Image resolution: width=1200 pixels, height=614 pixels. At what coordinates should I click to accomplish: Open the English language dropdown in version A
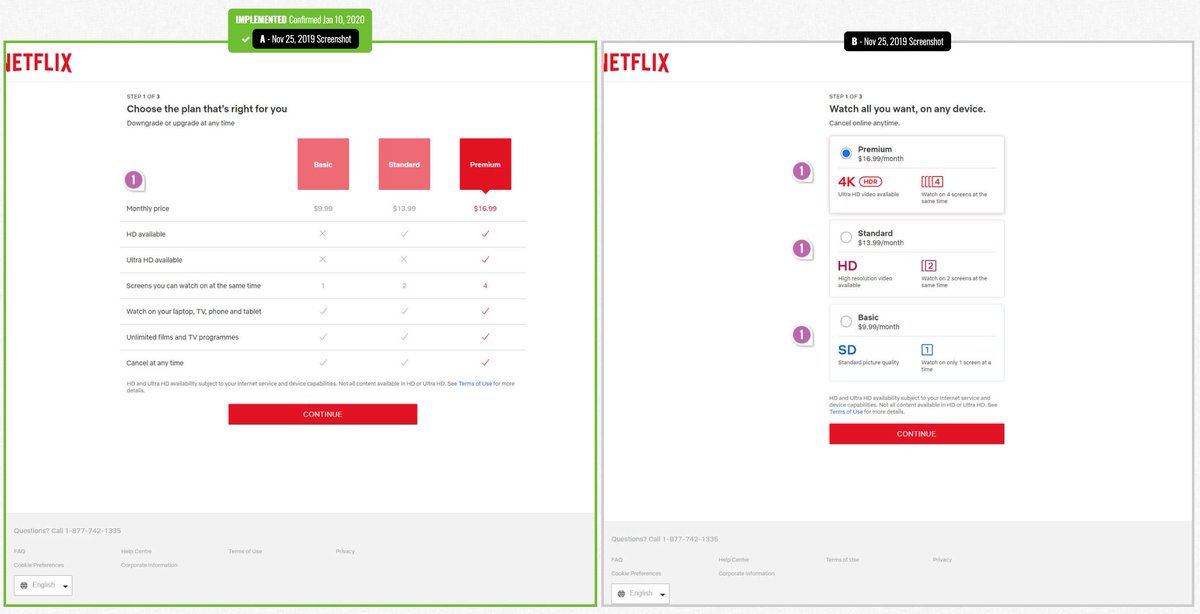43,585
